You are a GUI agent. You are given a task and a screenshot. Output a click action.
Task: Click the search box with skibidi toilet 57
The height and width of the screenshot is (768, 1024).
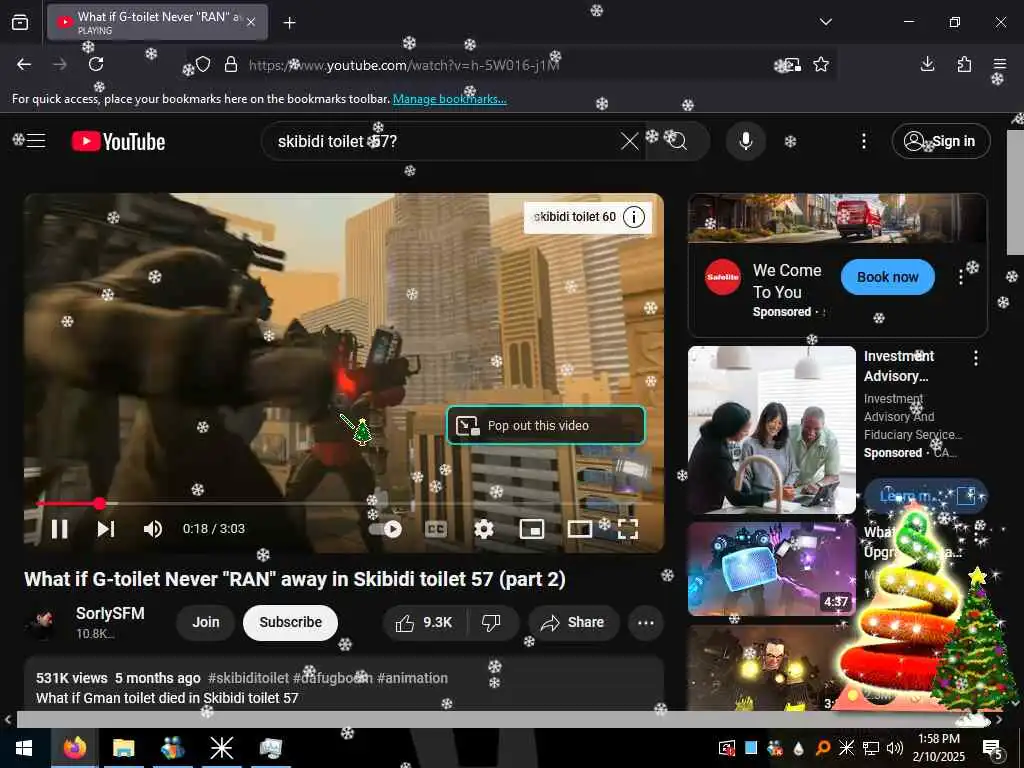click(x=444, y=141)
